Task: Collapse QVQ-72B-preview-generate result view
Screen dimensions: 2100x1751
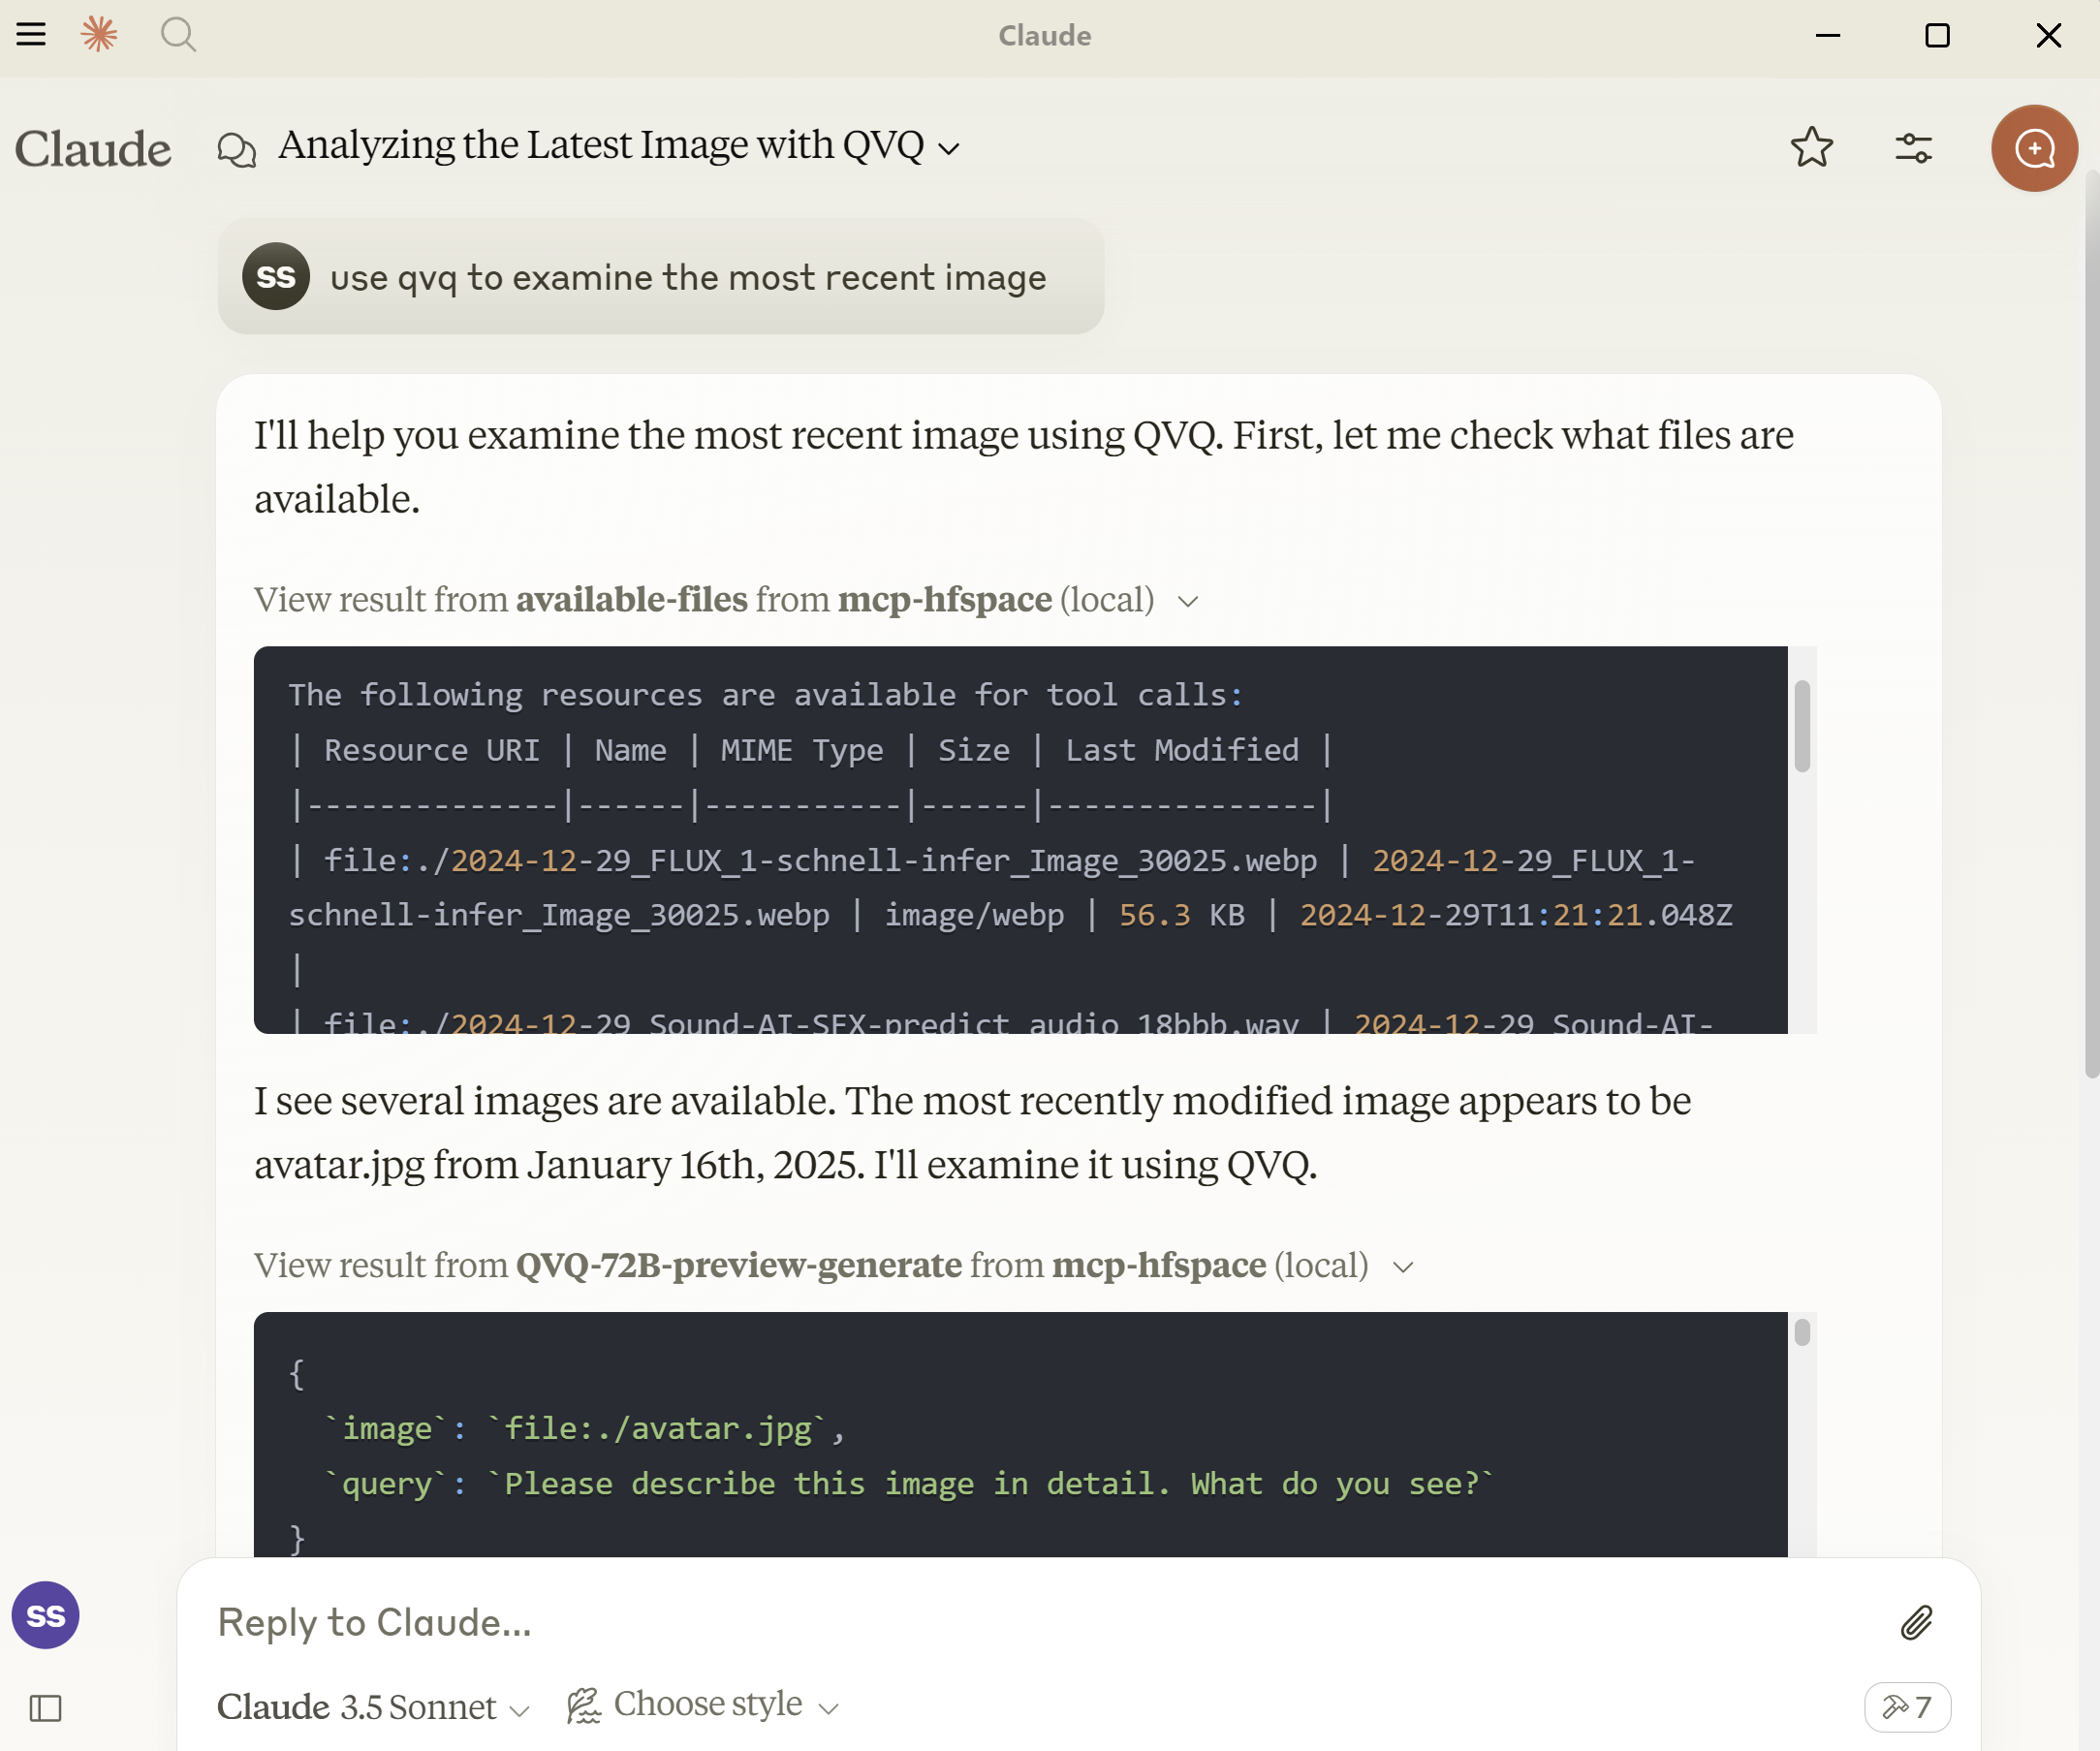Action: click(x=1403, y=1267)
